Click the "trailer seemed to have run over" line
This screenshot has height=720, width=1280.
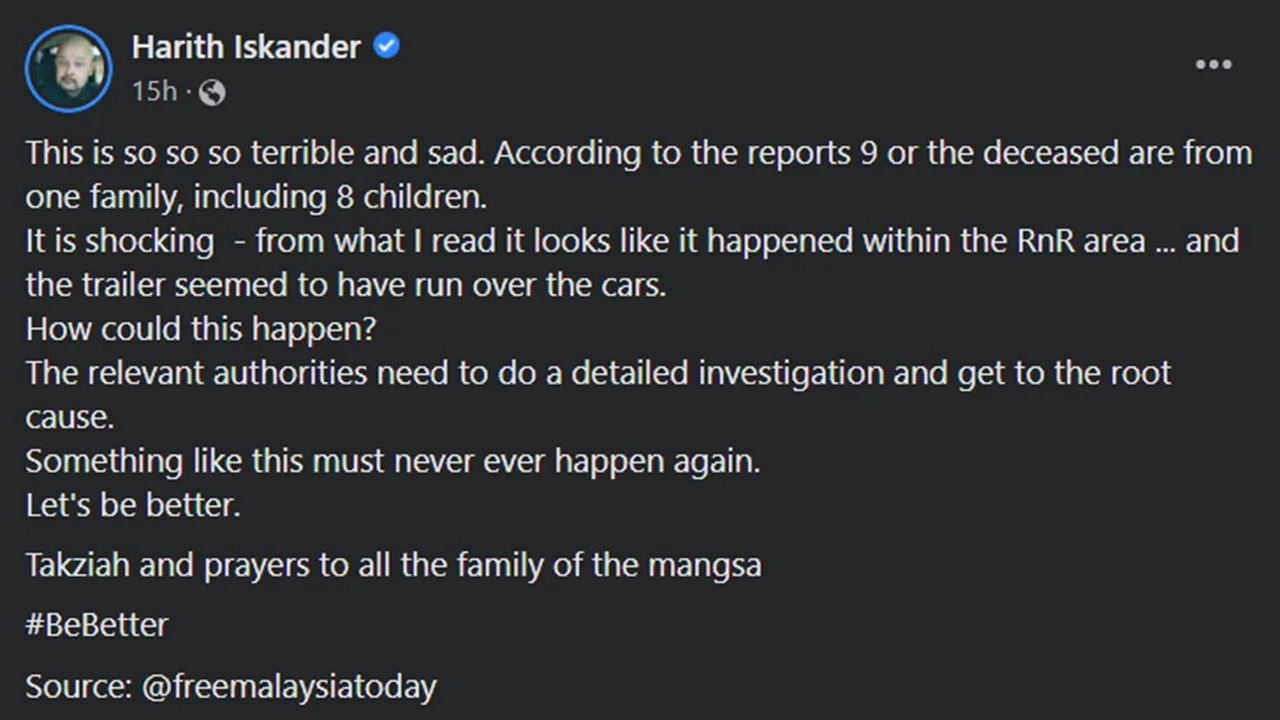click(346, 285)
